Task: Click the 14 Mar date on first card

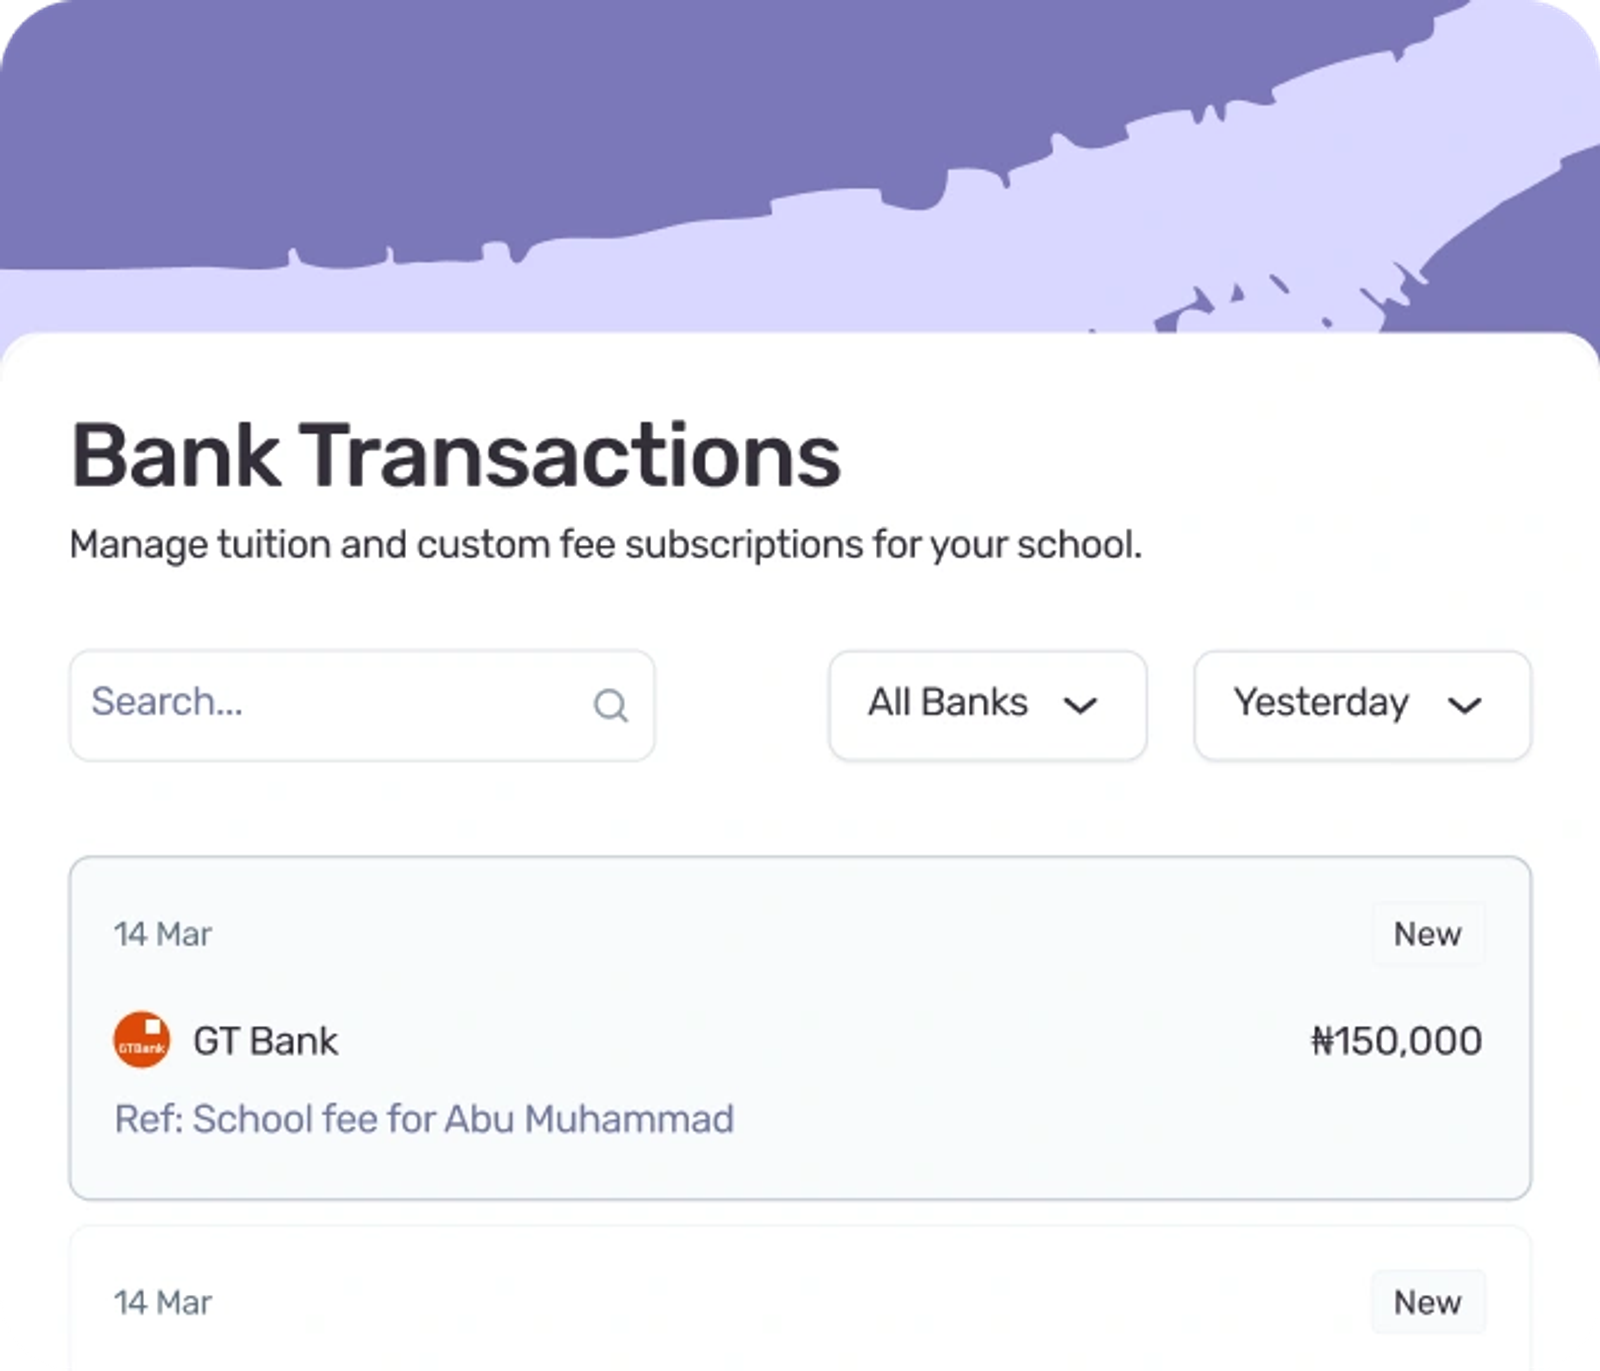Action: pos(162,934)
